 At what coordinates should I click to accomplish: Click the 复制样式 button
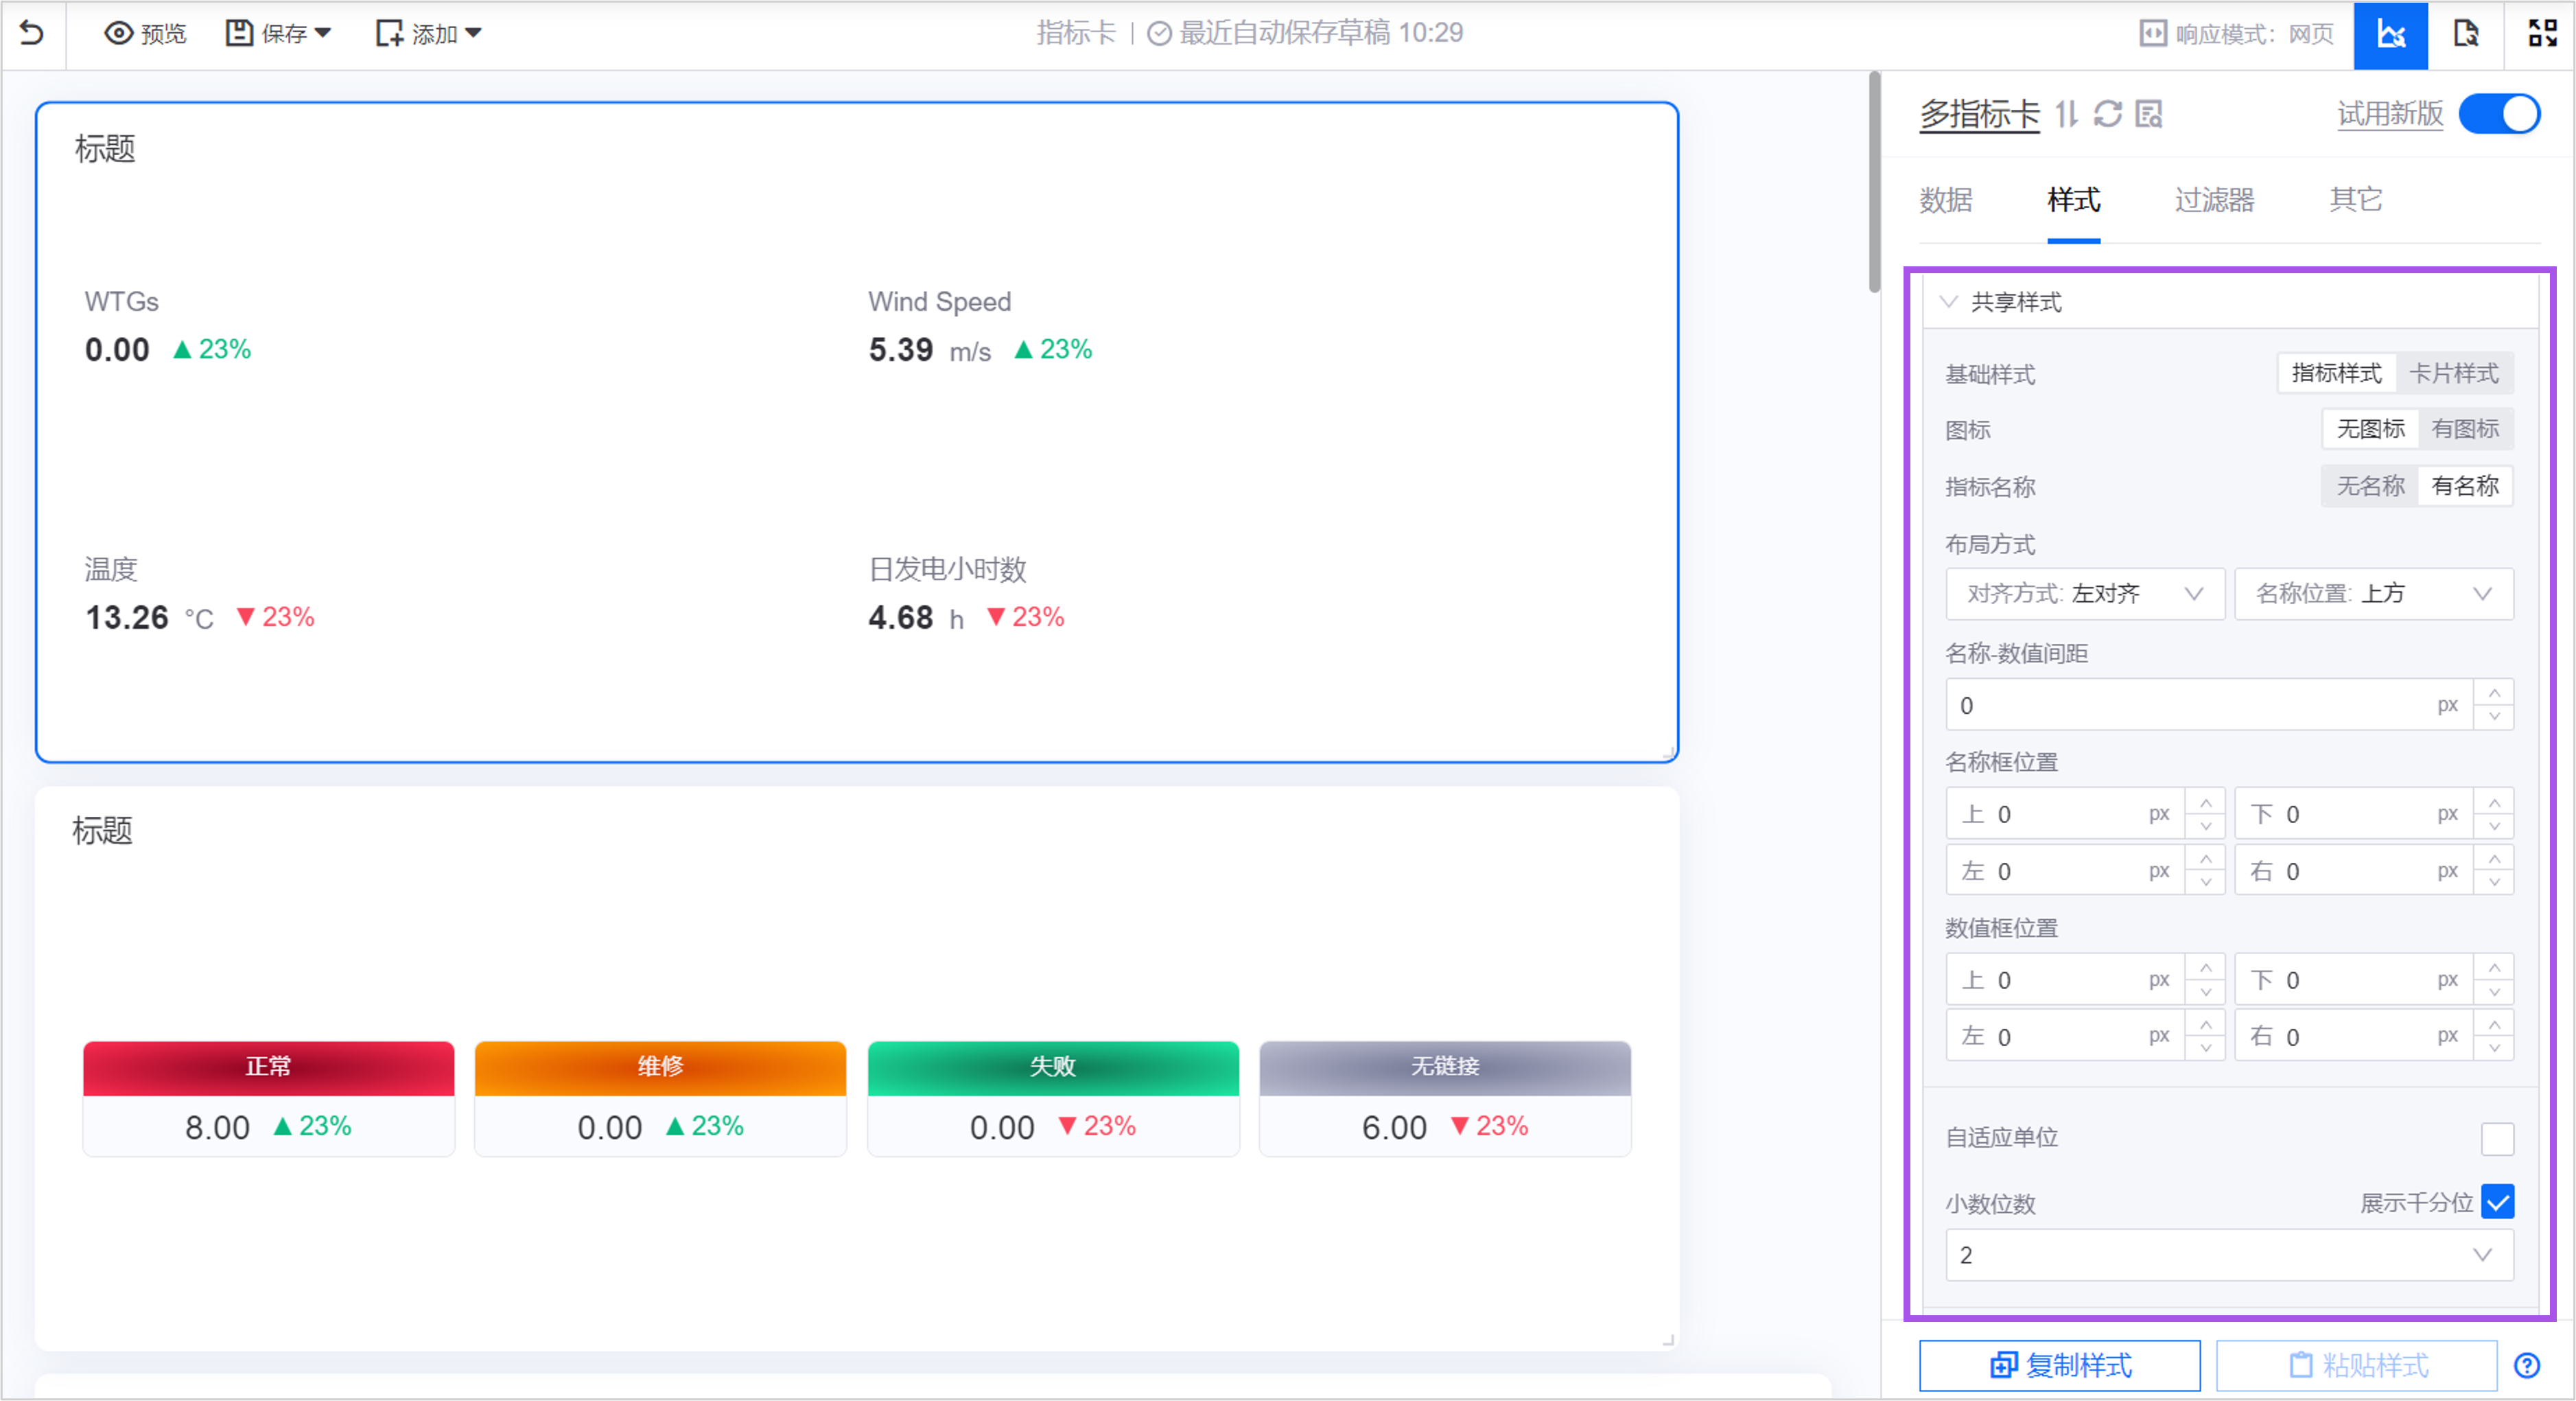(2059, 1365)
